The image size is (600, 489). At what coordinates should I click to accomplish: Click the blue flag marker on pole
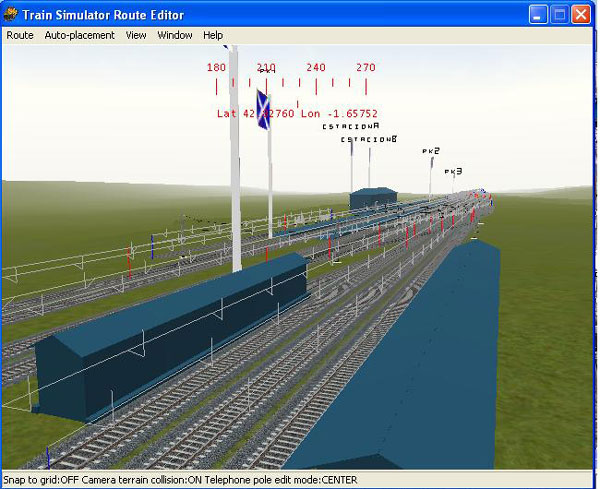click(263, 110)
